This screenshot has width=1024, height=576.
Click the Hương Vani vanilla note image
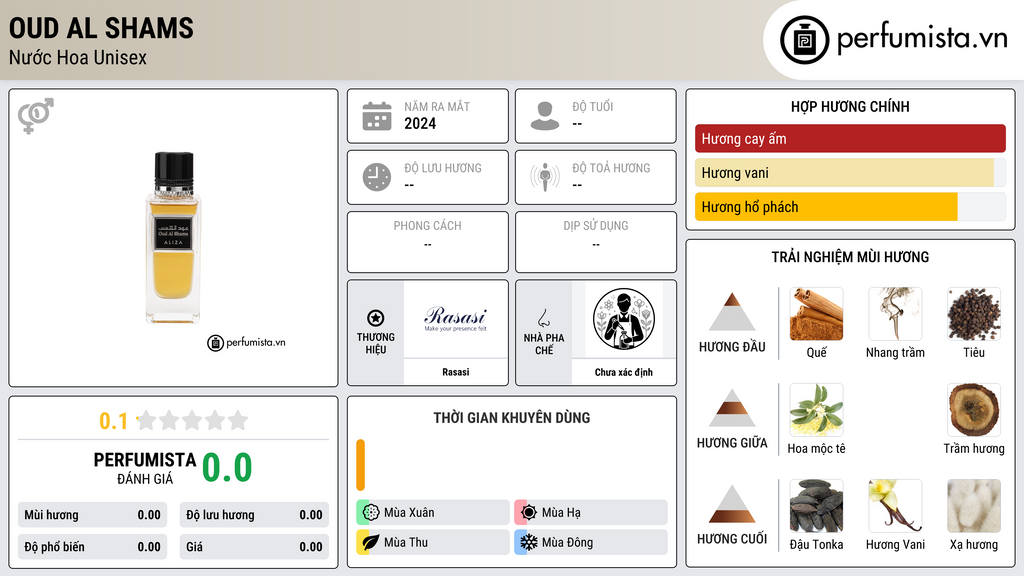pos(895,506)
